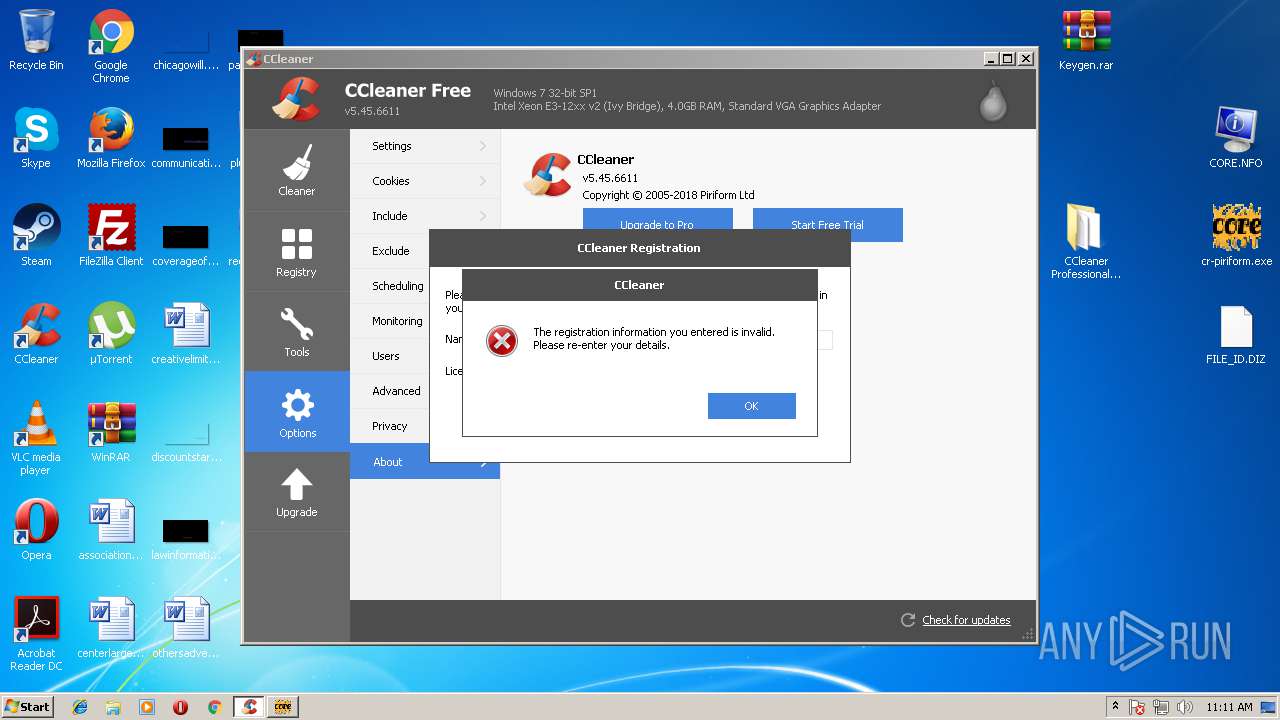The image size is (1280, 720).
Task: Click the Start button
Action: (28, 707)
